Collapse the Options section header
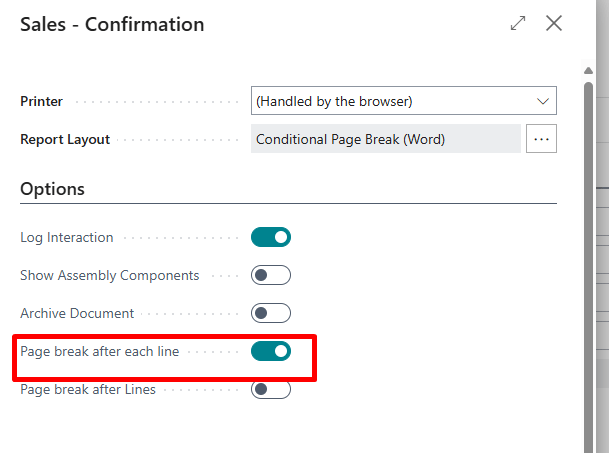This screenshot has width=609, height=453. (x=53, y=189)
